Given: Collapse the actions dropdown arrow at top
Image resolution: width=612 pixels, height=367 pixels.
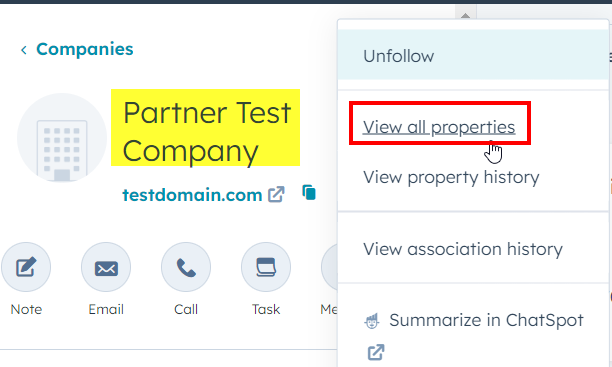Looking at the screenshot, I should [x=465, y=15].
